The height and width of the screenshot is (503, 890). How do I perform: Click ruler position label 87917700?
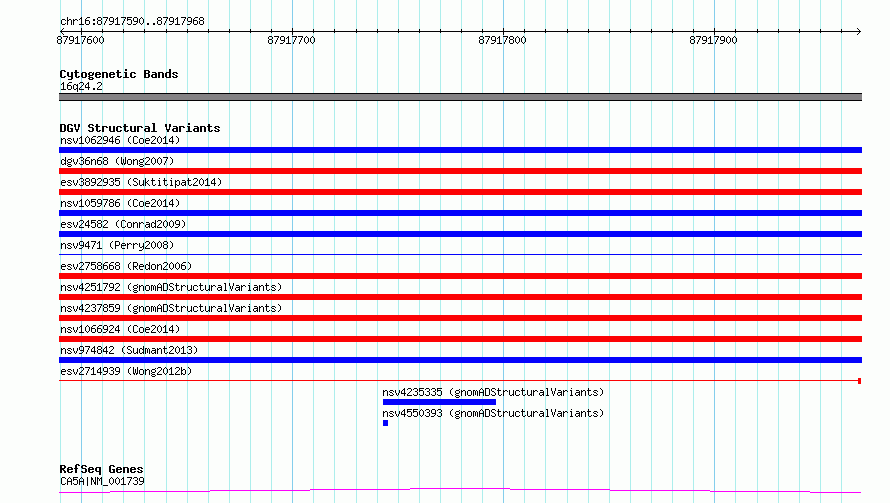coord(291,40)
